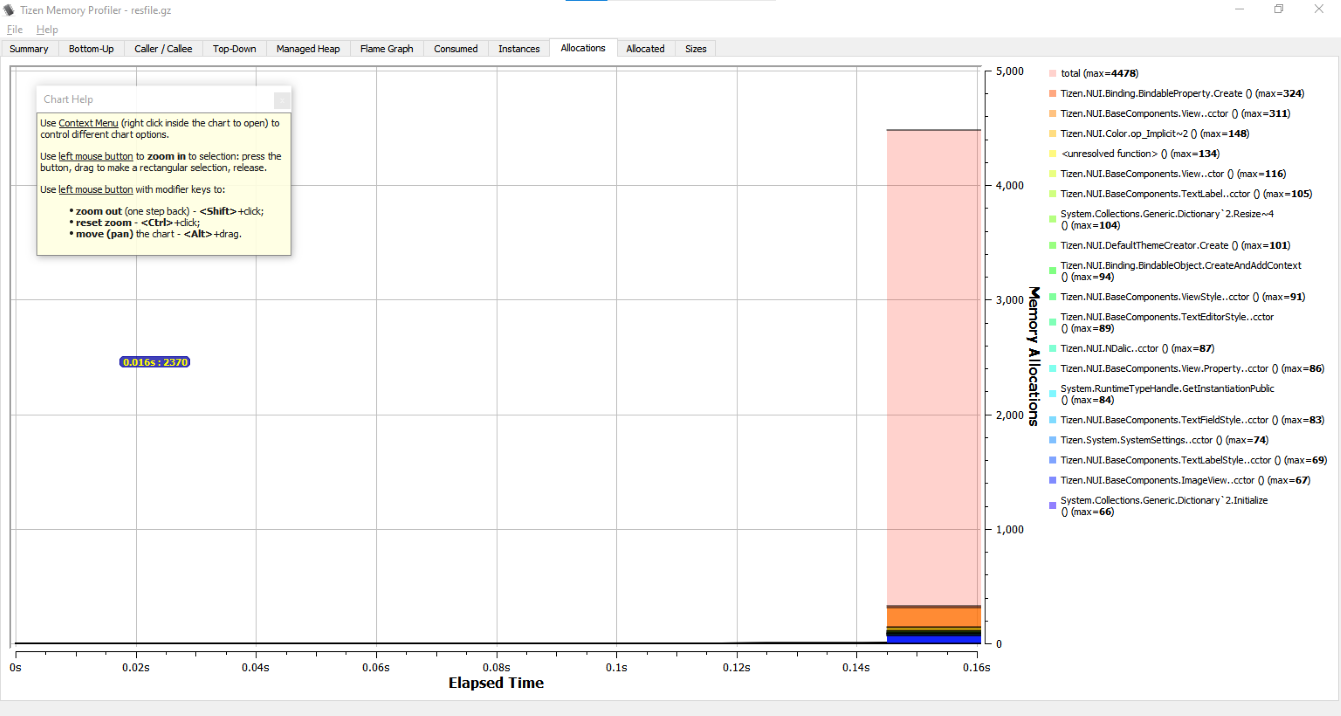Screen dimensions: 1341x716
Task: Close the Chart Help popup
Action: point(282,100)
